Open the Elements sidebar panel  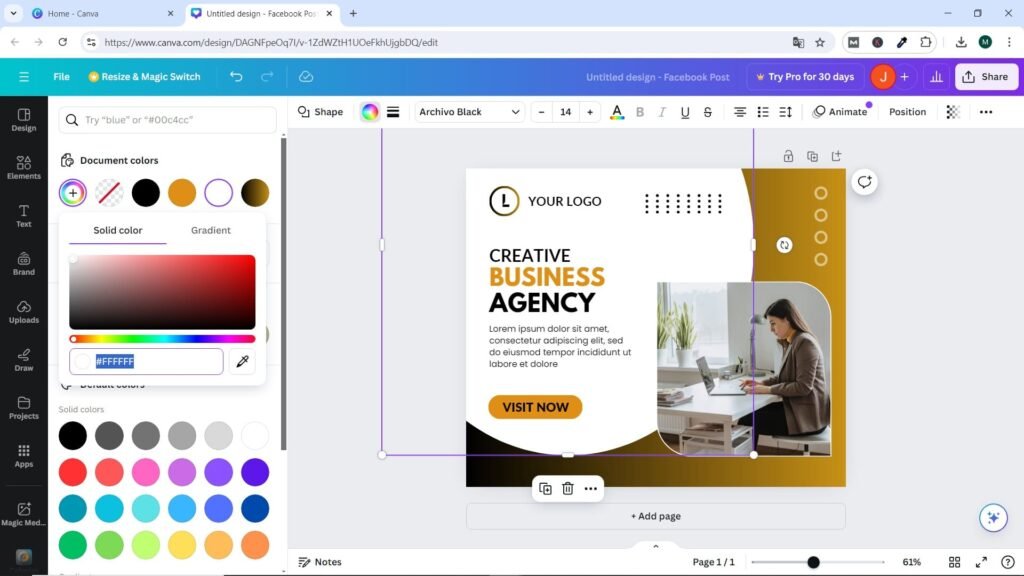24,167
